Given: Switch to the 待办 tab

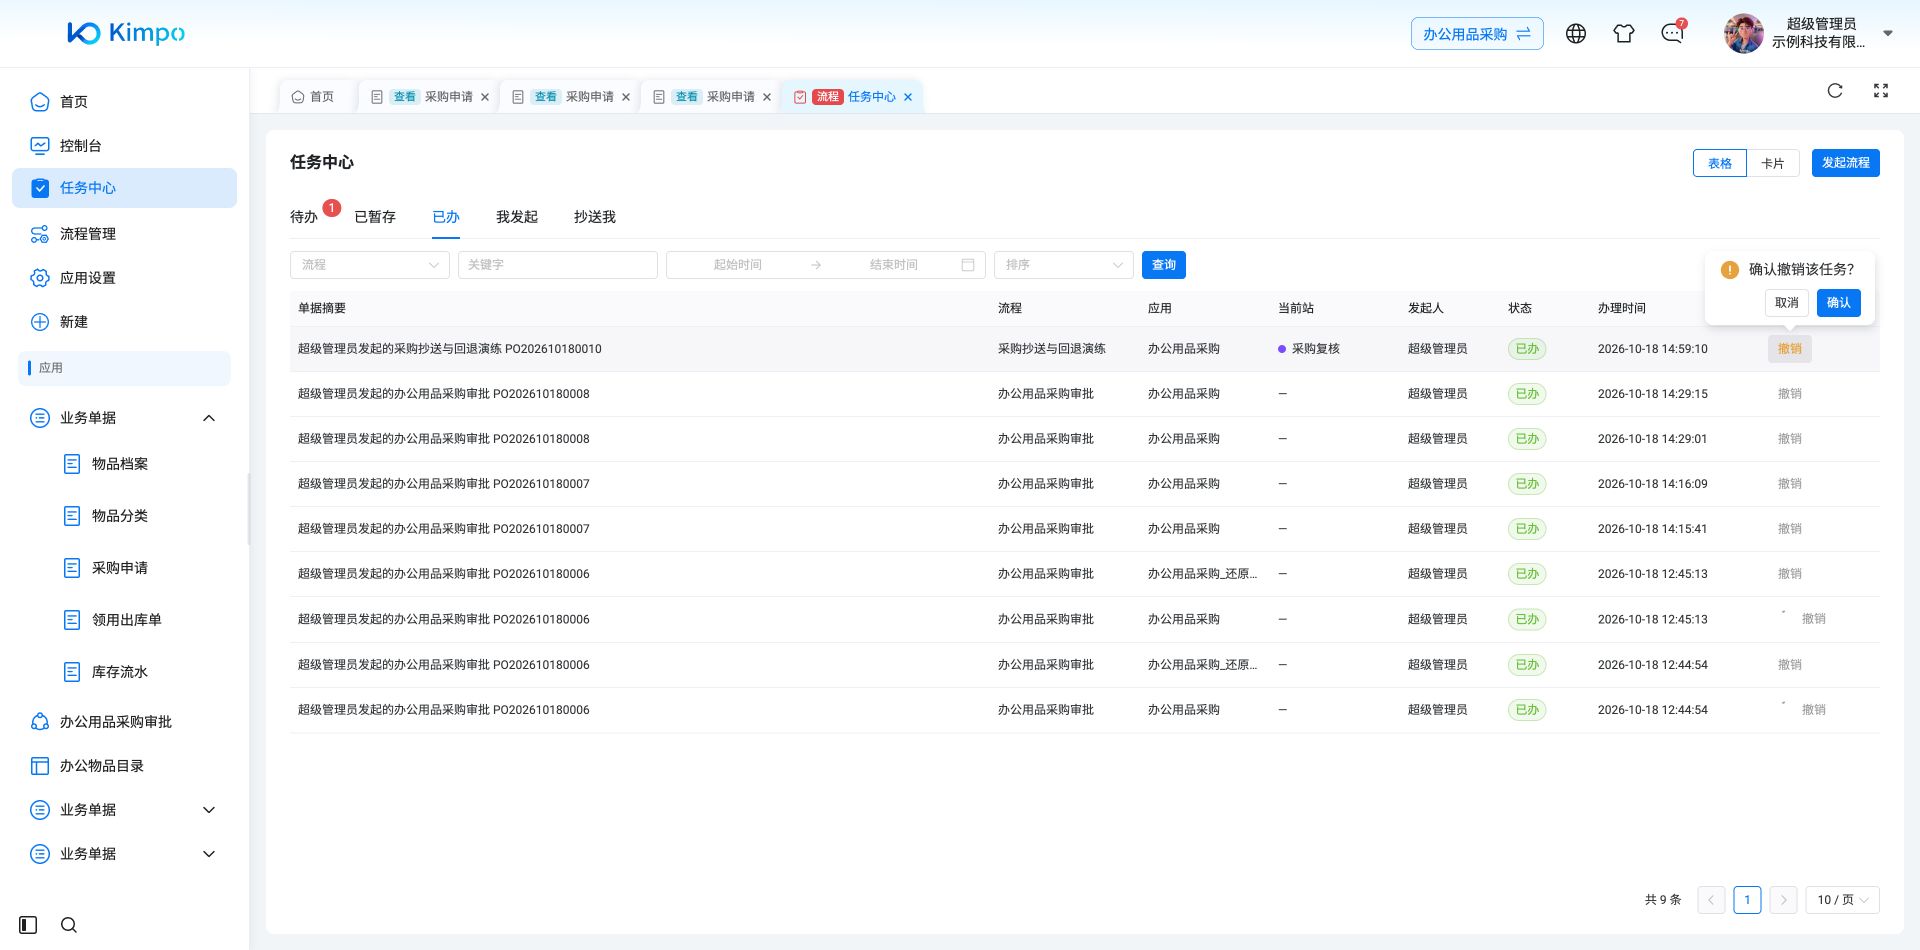Looking at the screenshot, I should [x=304, y=217].
